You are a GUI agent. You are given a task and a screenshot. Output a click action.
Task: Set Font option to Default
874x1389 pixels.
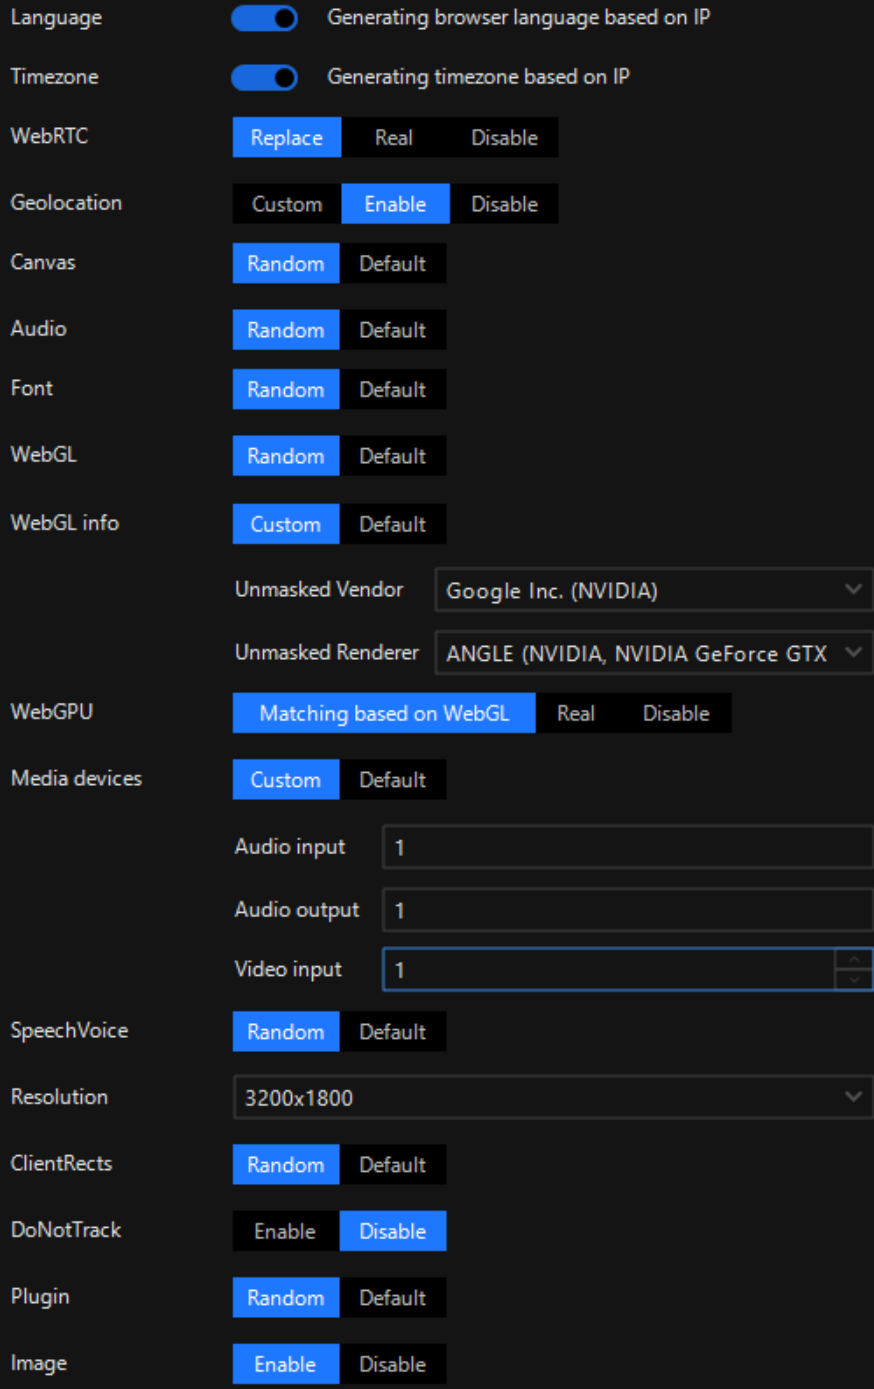coord(392,390)
